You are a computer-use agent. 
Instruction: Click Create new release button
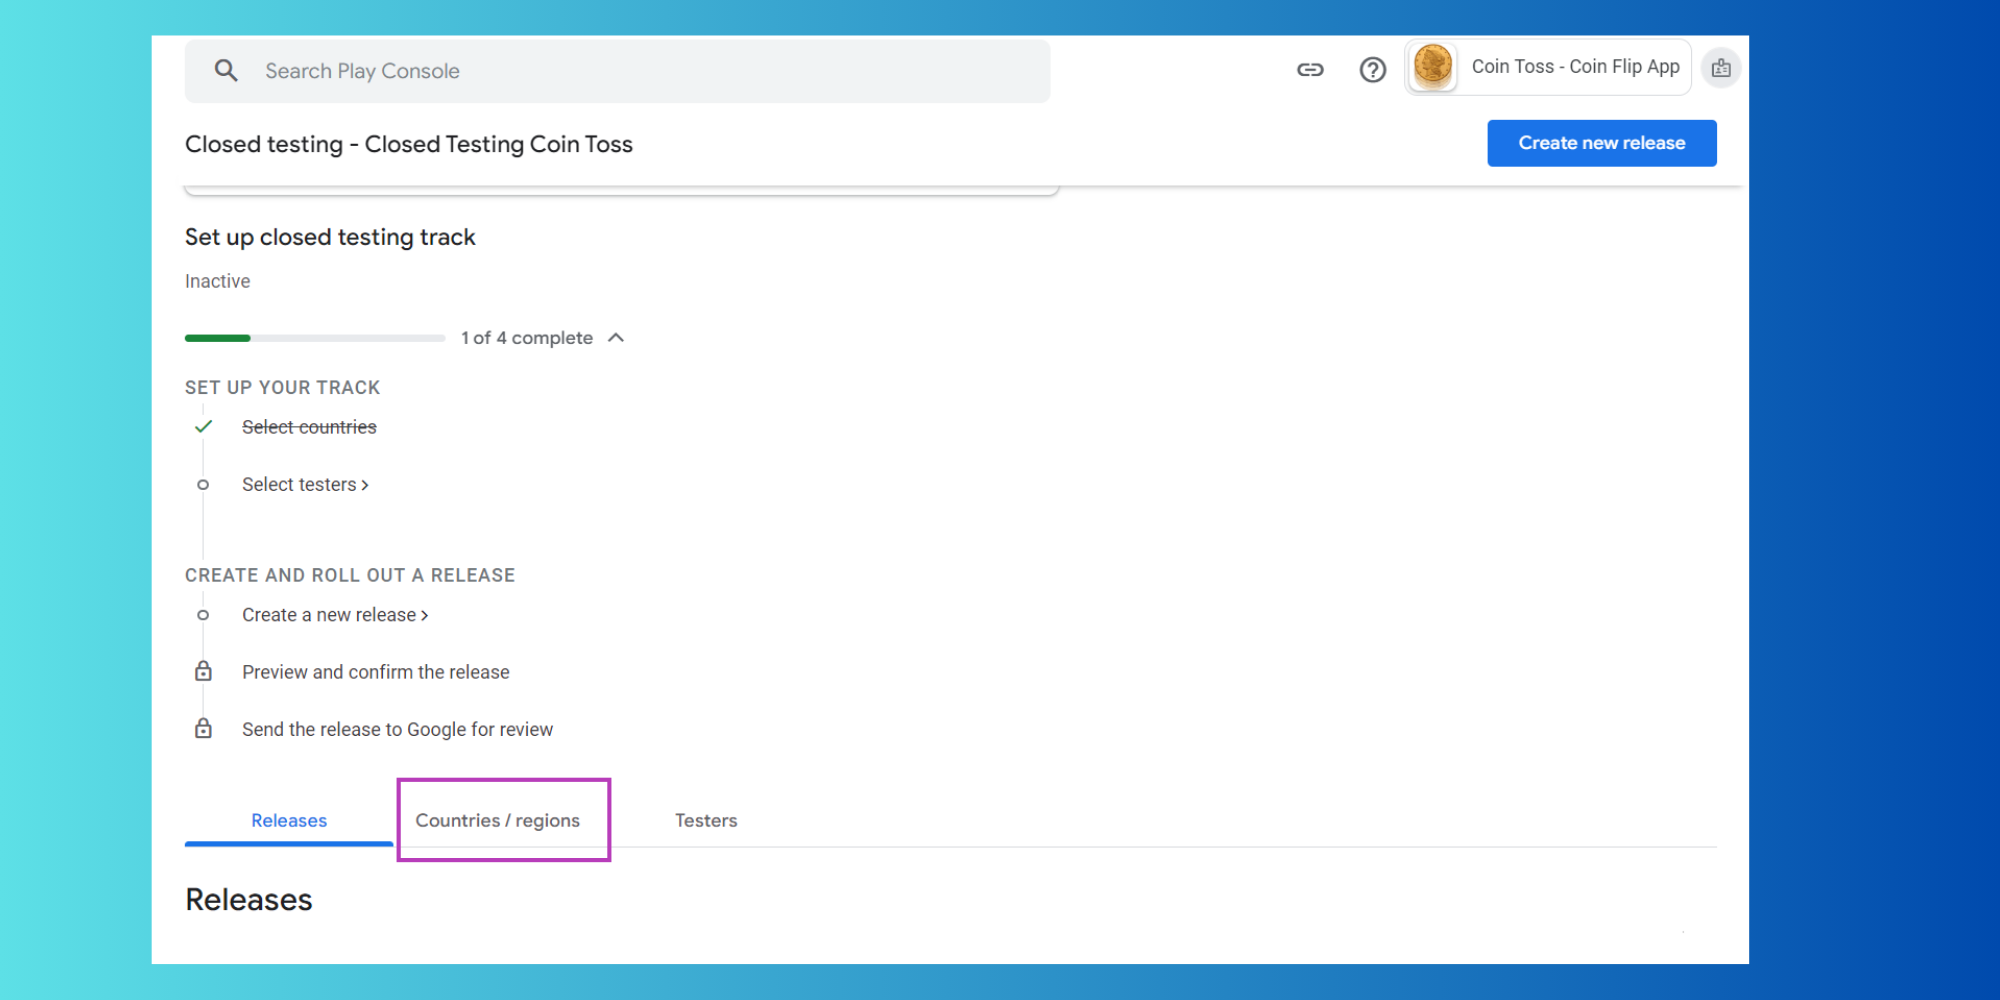coord(1602,143)
